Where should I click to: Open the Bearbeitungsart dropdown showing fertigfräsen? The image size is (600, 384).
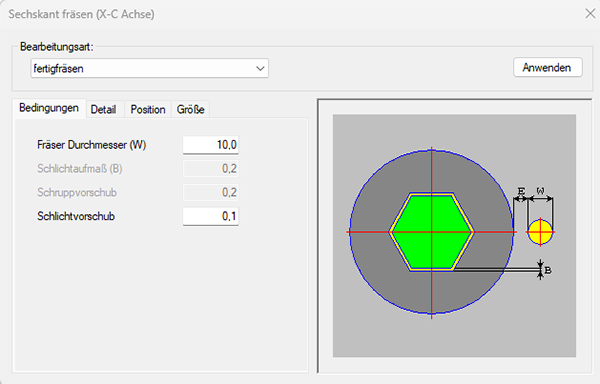pyautogui.click(x=149, y=68)
